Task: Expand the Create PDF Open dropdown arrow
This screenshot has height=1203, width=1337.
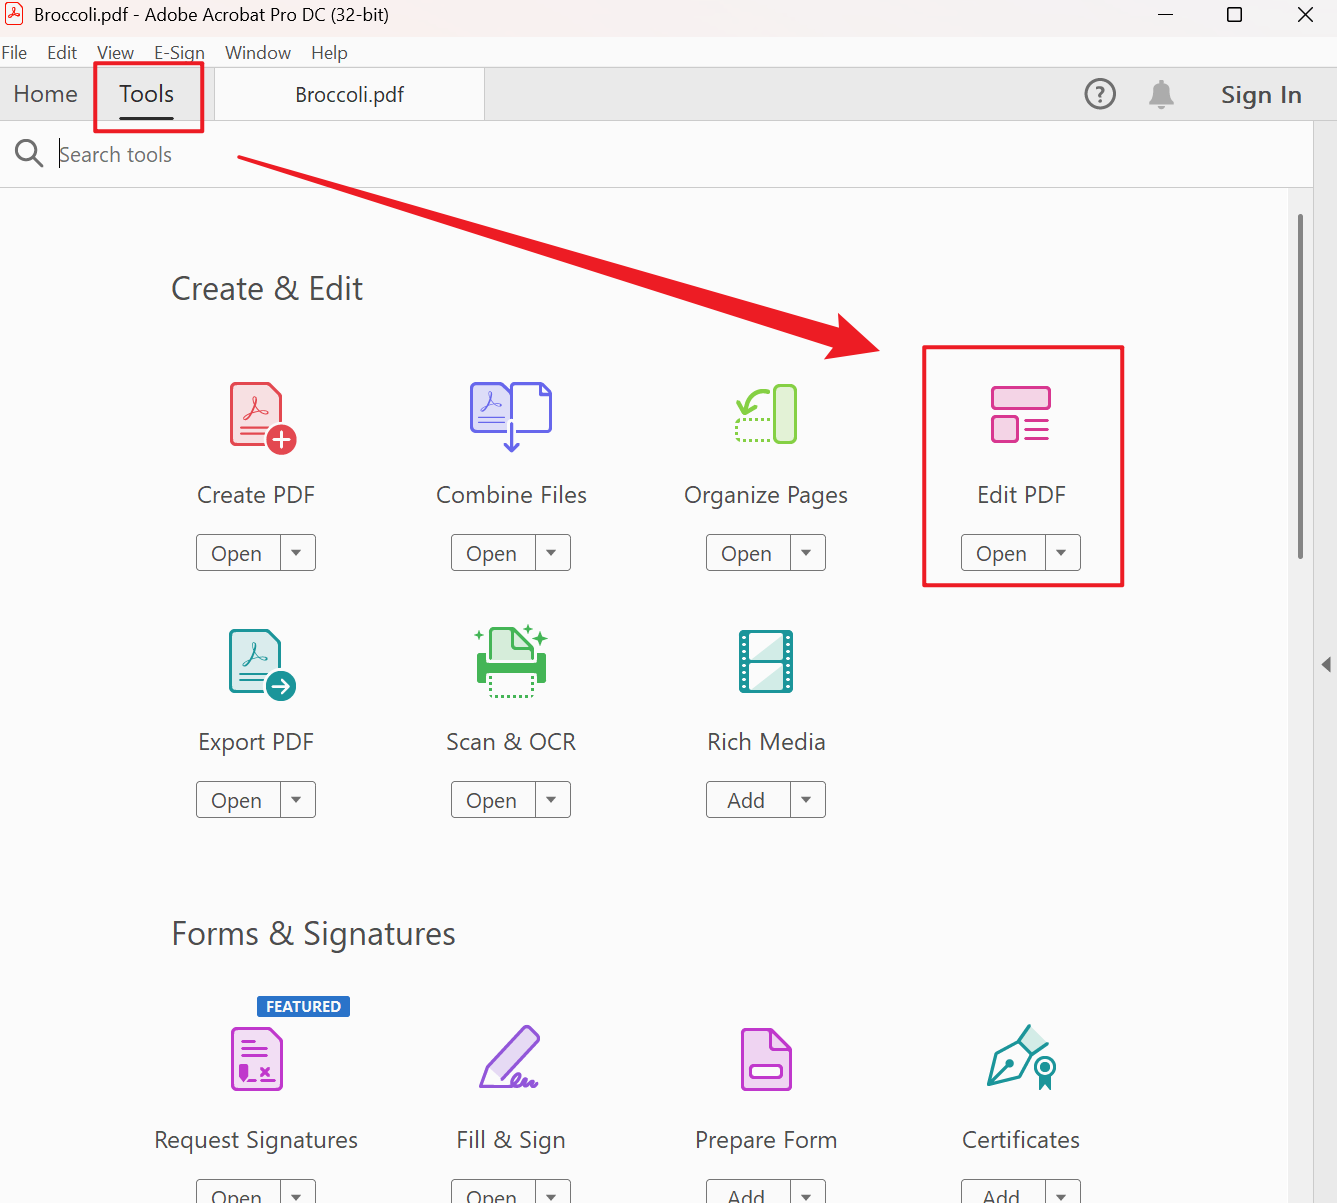Action: point(297,553)
